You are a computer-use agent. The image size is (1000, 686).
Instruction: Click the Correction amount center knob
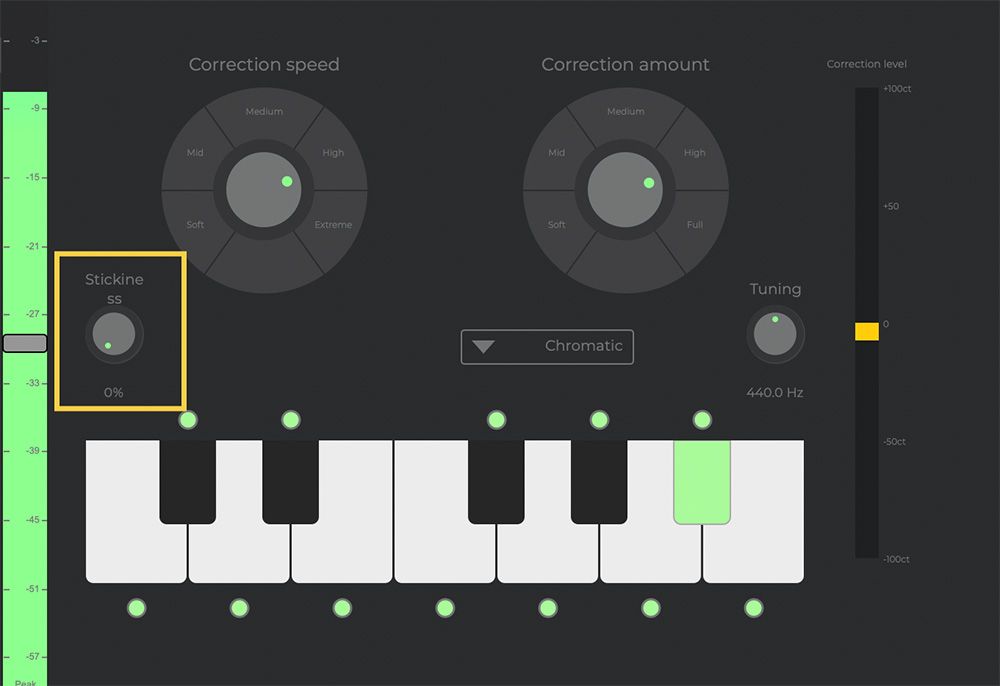625,189
